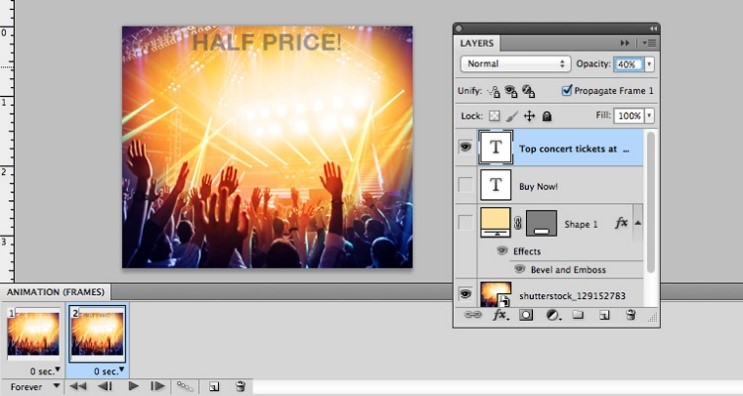Click the Tween animation frames icon
The width and height of the screenshot is (743, 396).
click(185, 387)
